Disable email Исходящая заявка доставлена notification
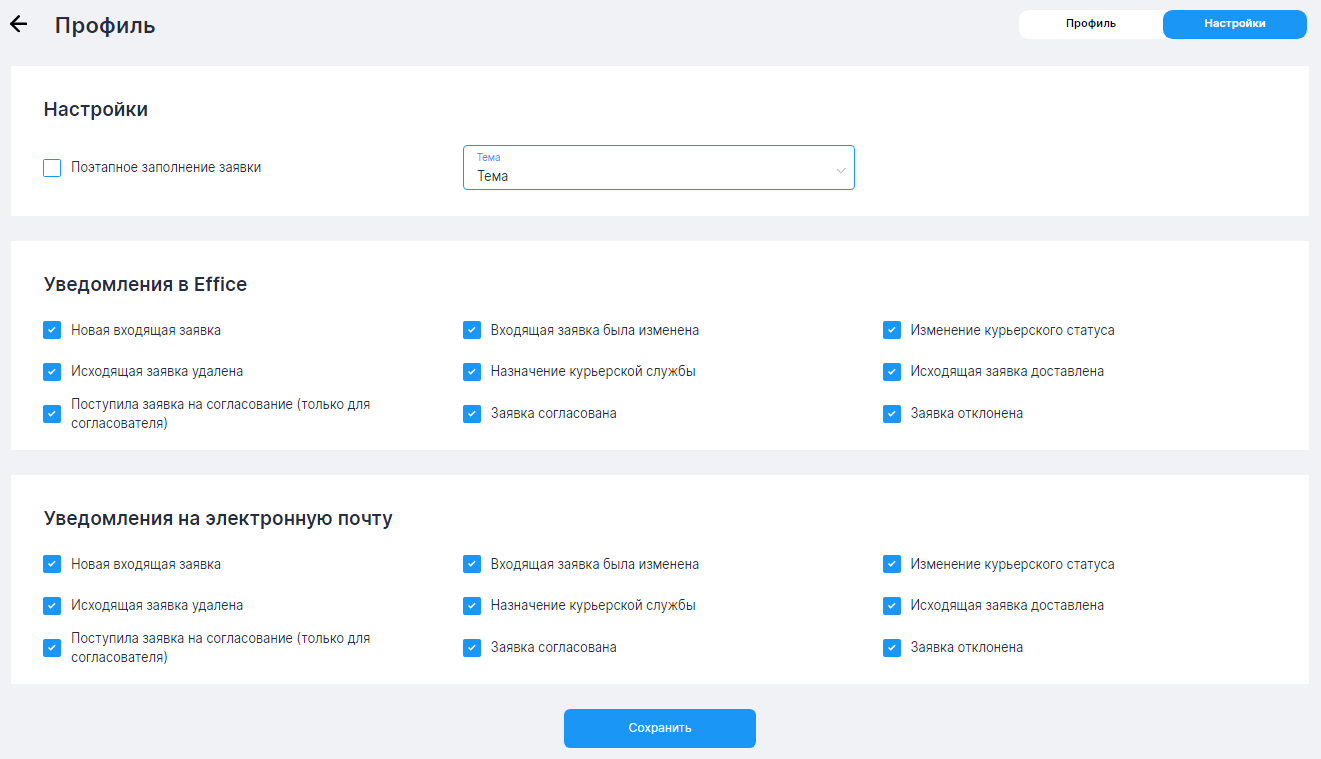Screen dimensions: 1321x759 click(x=892, y=606)
